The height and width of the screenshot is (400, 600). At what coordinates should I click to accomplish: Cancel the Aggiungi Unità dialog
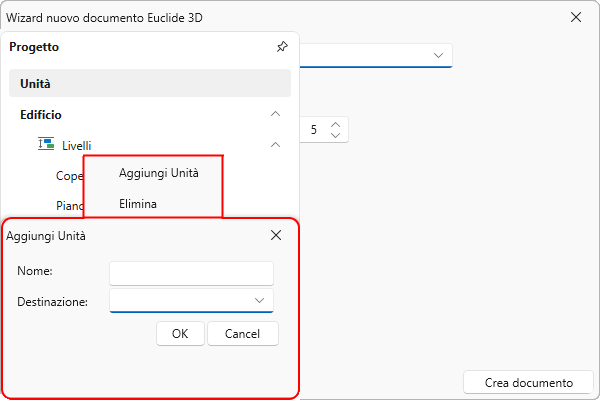[x=243, y=333]
